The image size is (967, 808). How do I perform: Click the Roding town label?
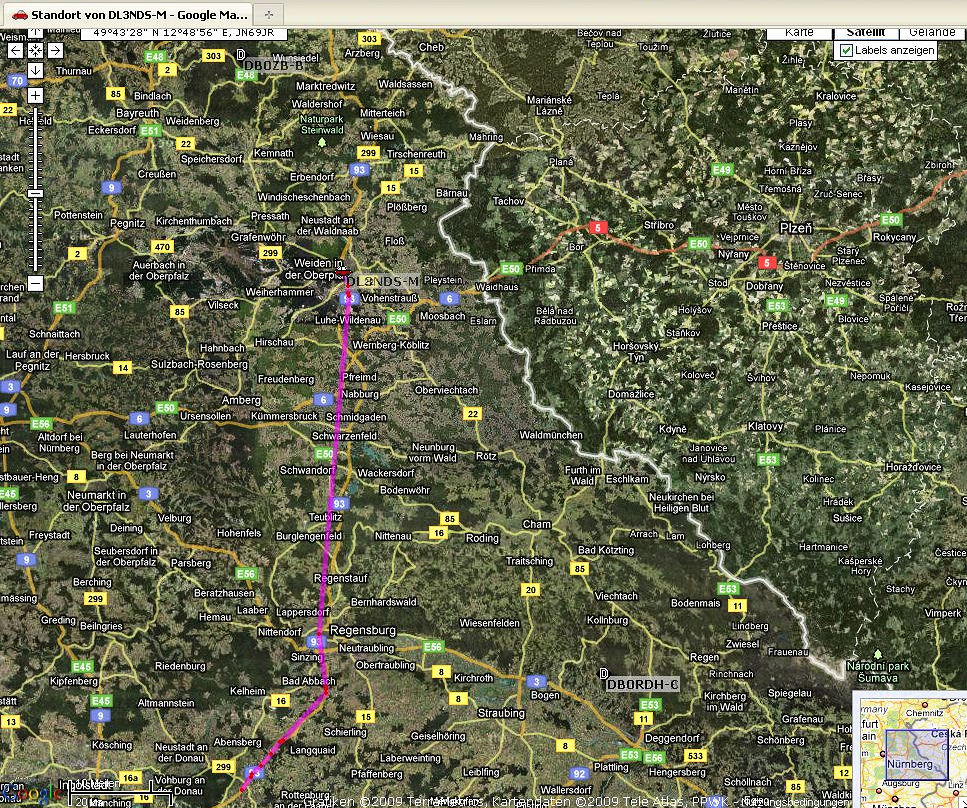pyautogui.click(x=482, y=538)
